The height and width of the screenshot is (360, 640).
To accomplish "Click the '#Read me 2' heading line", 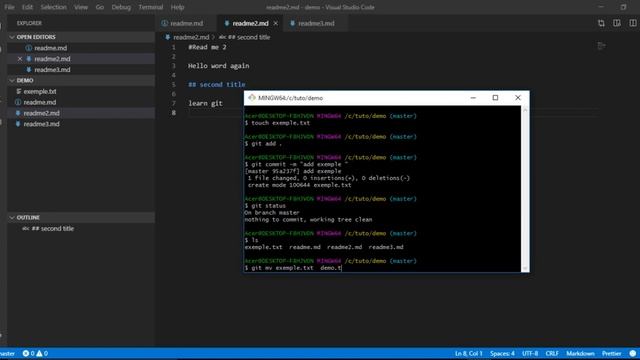I will (207, 47).
